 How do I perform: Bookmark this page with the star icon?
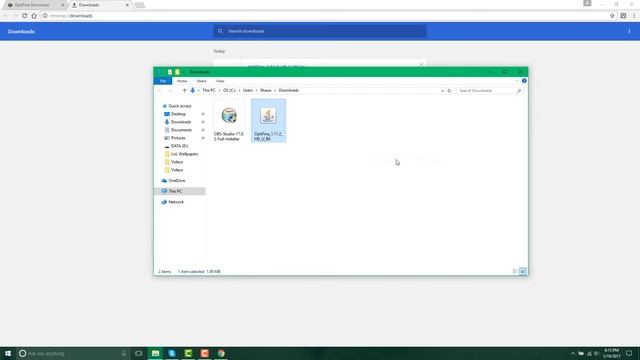click(x=612, y=16)
